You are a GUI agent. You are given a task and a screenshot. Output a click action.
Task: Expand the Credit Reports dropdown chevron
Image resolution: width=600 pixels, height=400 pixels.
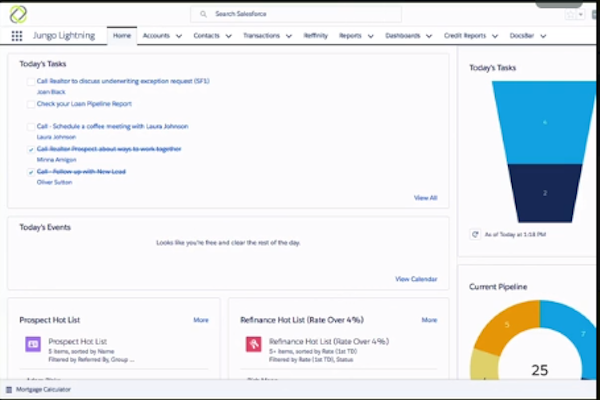click(x=495, y=36)
